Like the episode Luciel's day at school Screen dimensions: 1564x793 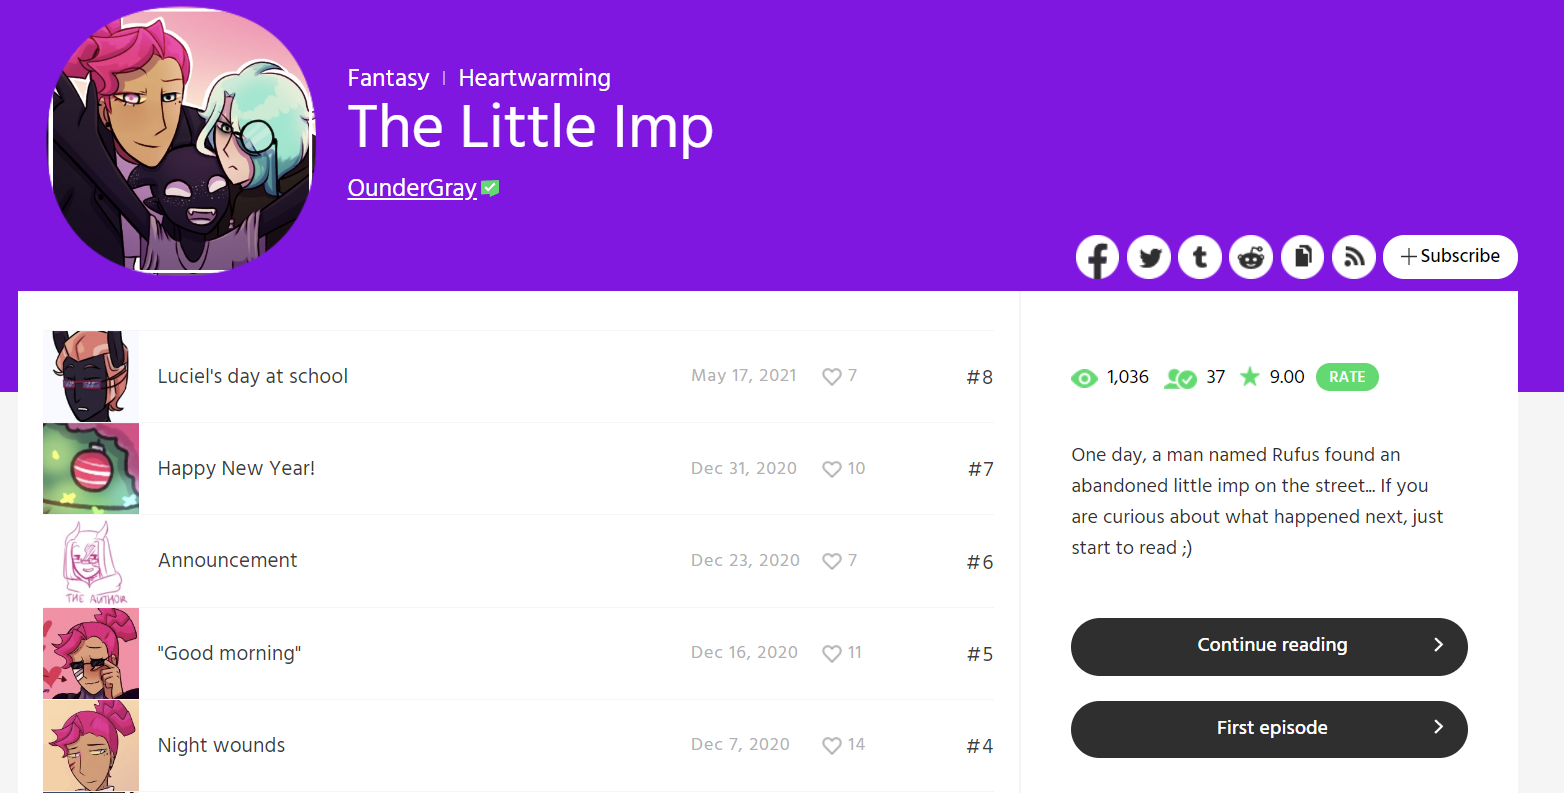point(831,377)
